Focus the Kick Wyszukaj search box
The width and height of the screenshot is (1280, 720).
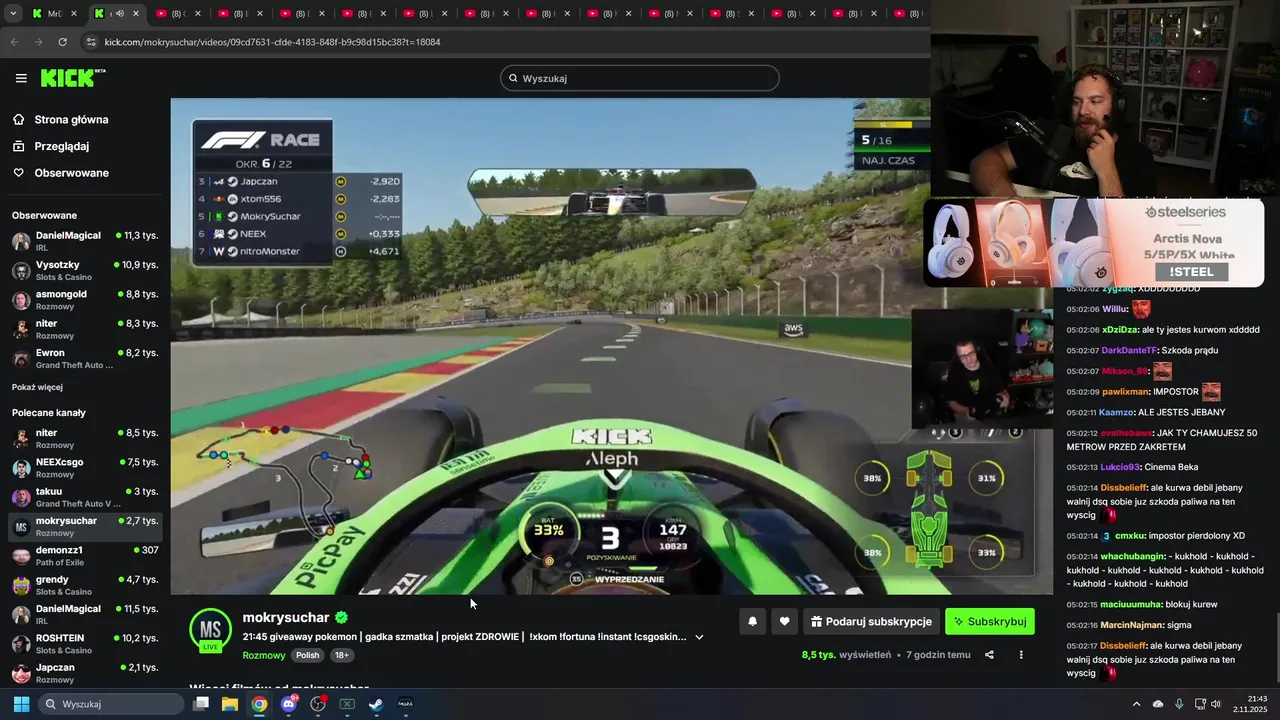click(x=640, y=78)
